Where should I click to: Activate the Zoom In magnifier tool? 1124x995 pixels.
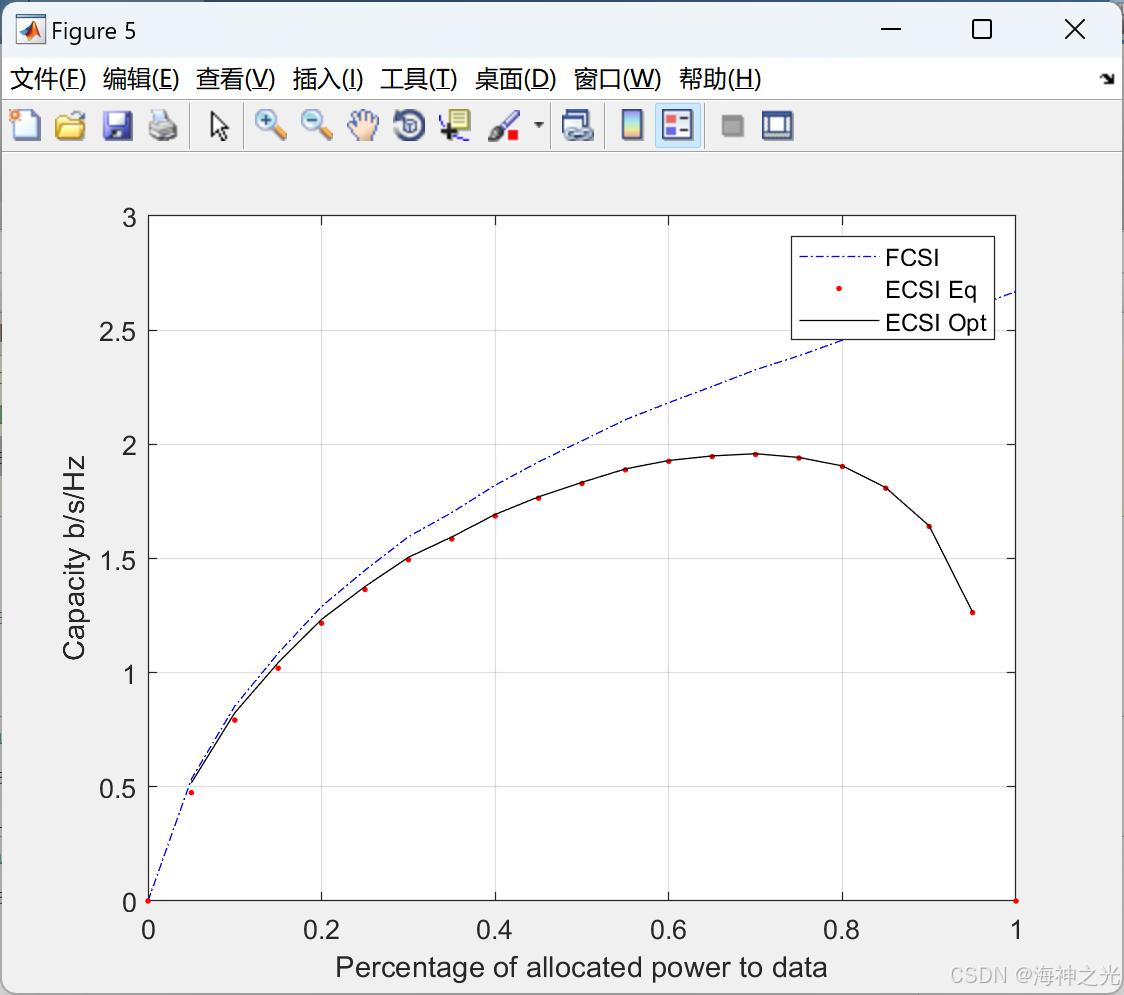(270, 125)
